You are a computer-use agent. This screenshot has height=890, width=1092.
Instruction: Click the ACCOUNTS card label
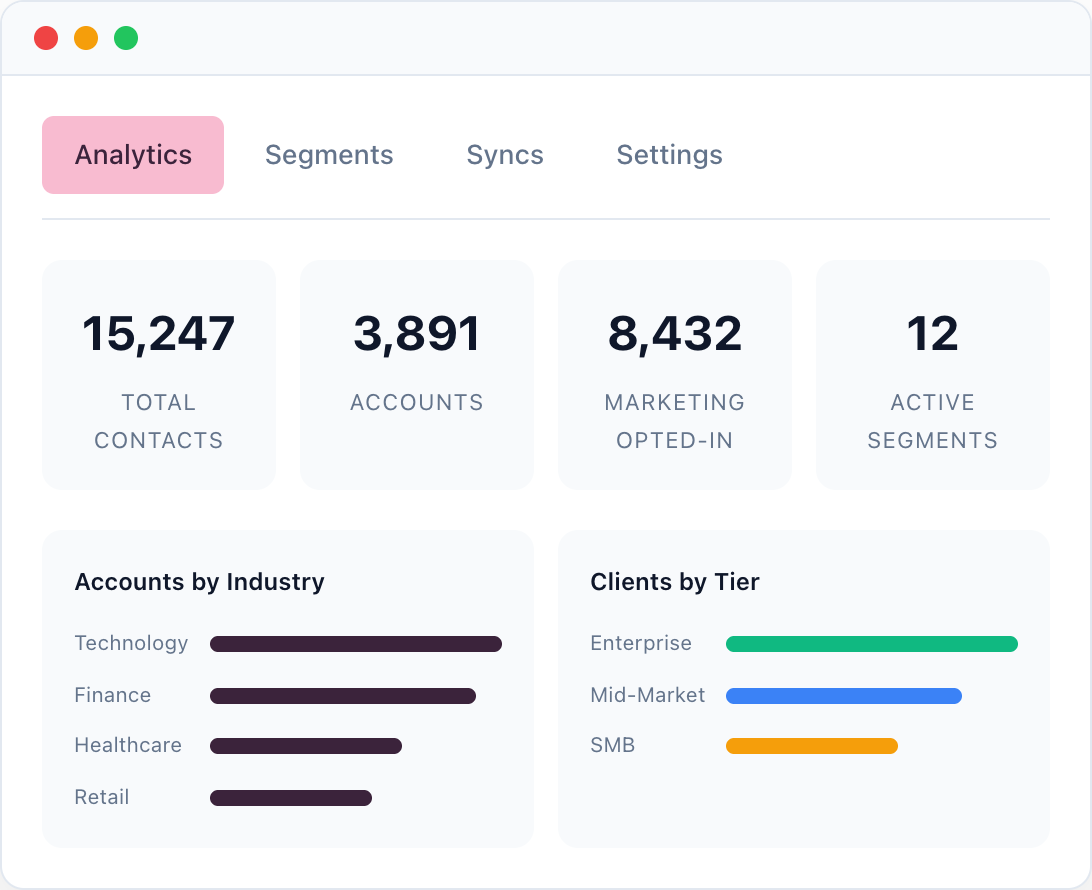tap(416, 403)
